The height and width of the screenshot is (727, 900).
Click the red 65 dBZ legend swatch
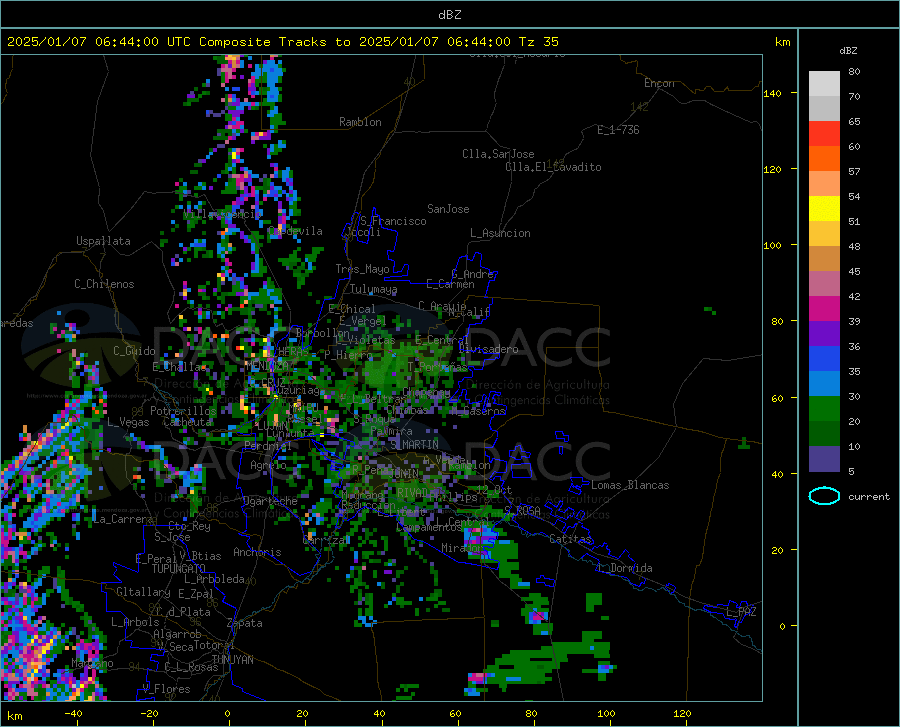pos(824,134)
